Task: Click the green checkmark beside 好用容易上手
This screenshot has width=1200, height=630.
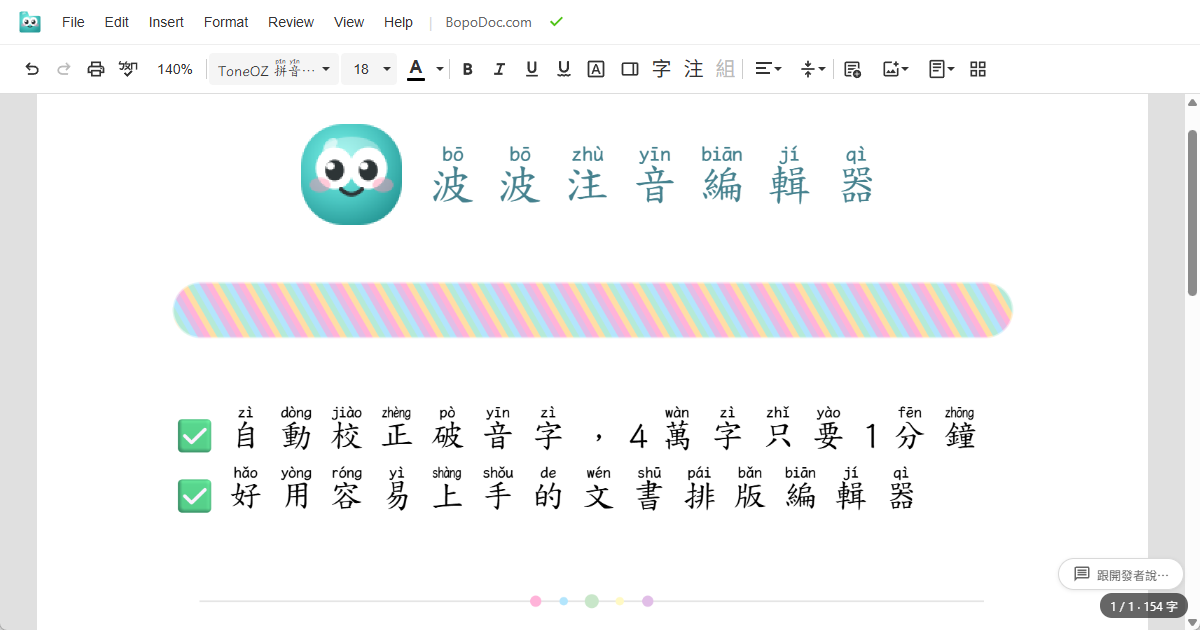Action: 194,495
